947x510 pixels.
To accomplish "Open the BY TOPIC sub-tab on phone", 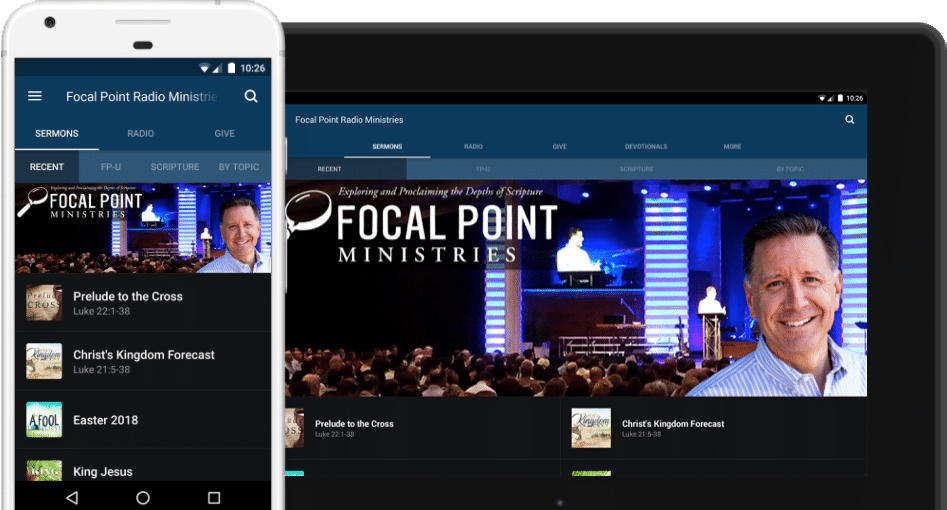I will click(x=239, y=167).
